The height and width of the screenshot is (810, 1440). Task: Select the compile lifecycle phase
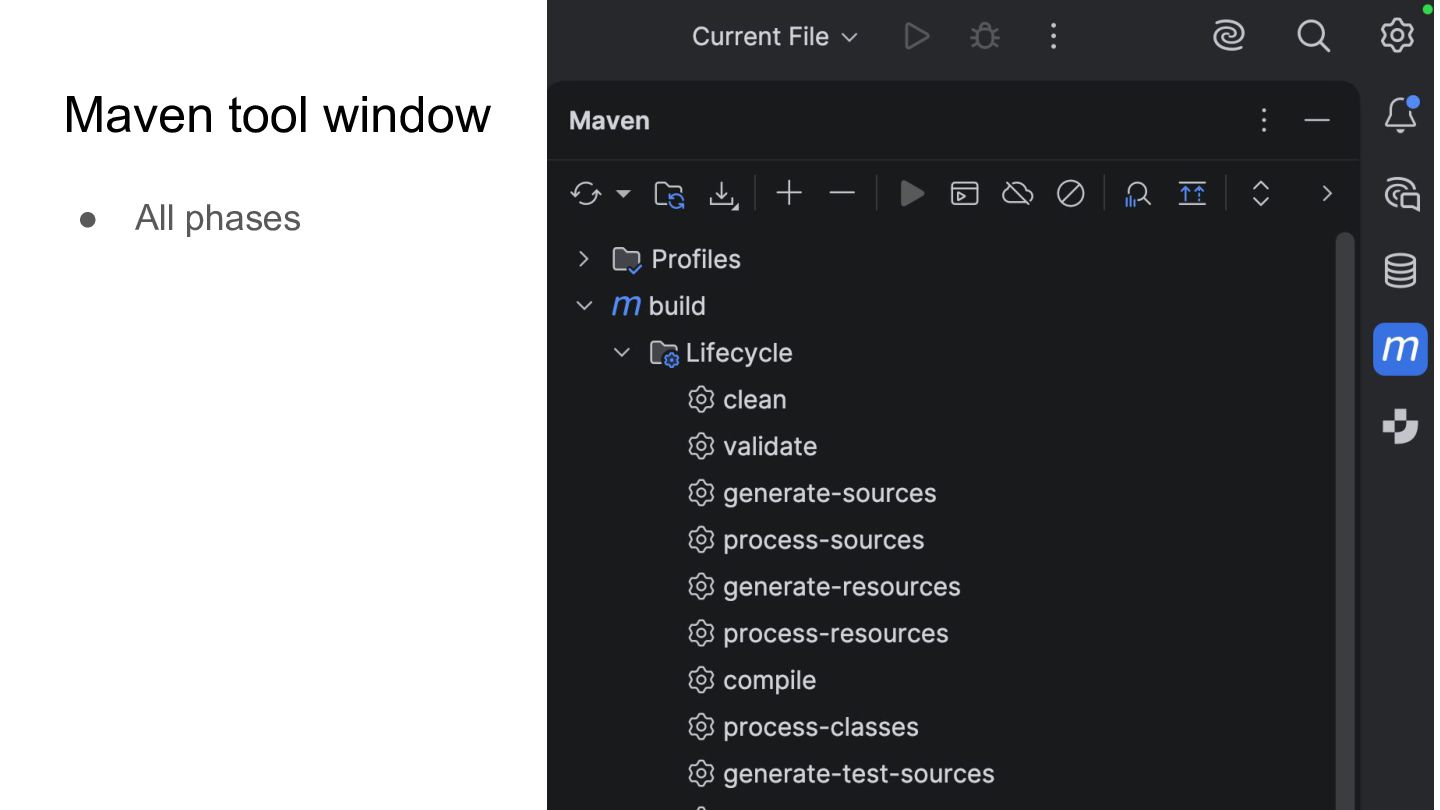769,680
